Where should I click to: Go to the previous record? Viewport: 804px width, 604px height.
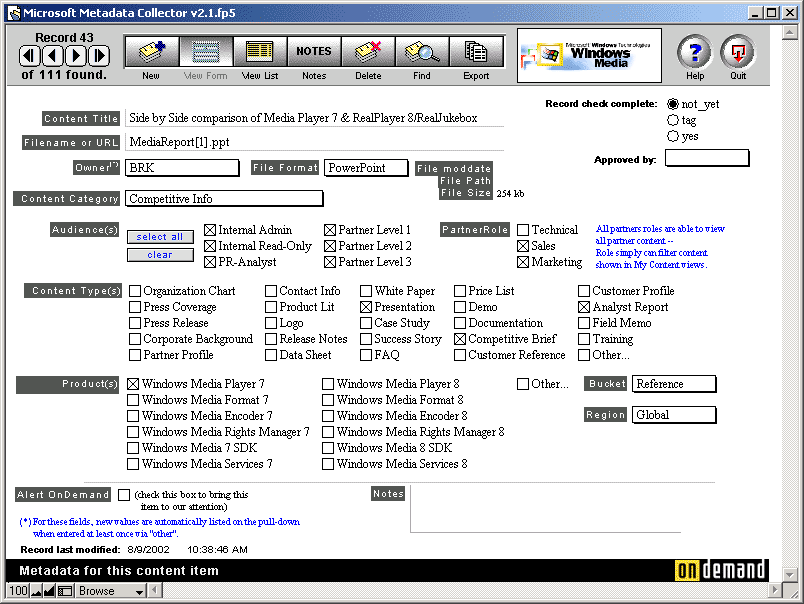click(x=52, y=55)
